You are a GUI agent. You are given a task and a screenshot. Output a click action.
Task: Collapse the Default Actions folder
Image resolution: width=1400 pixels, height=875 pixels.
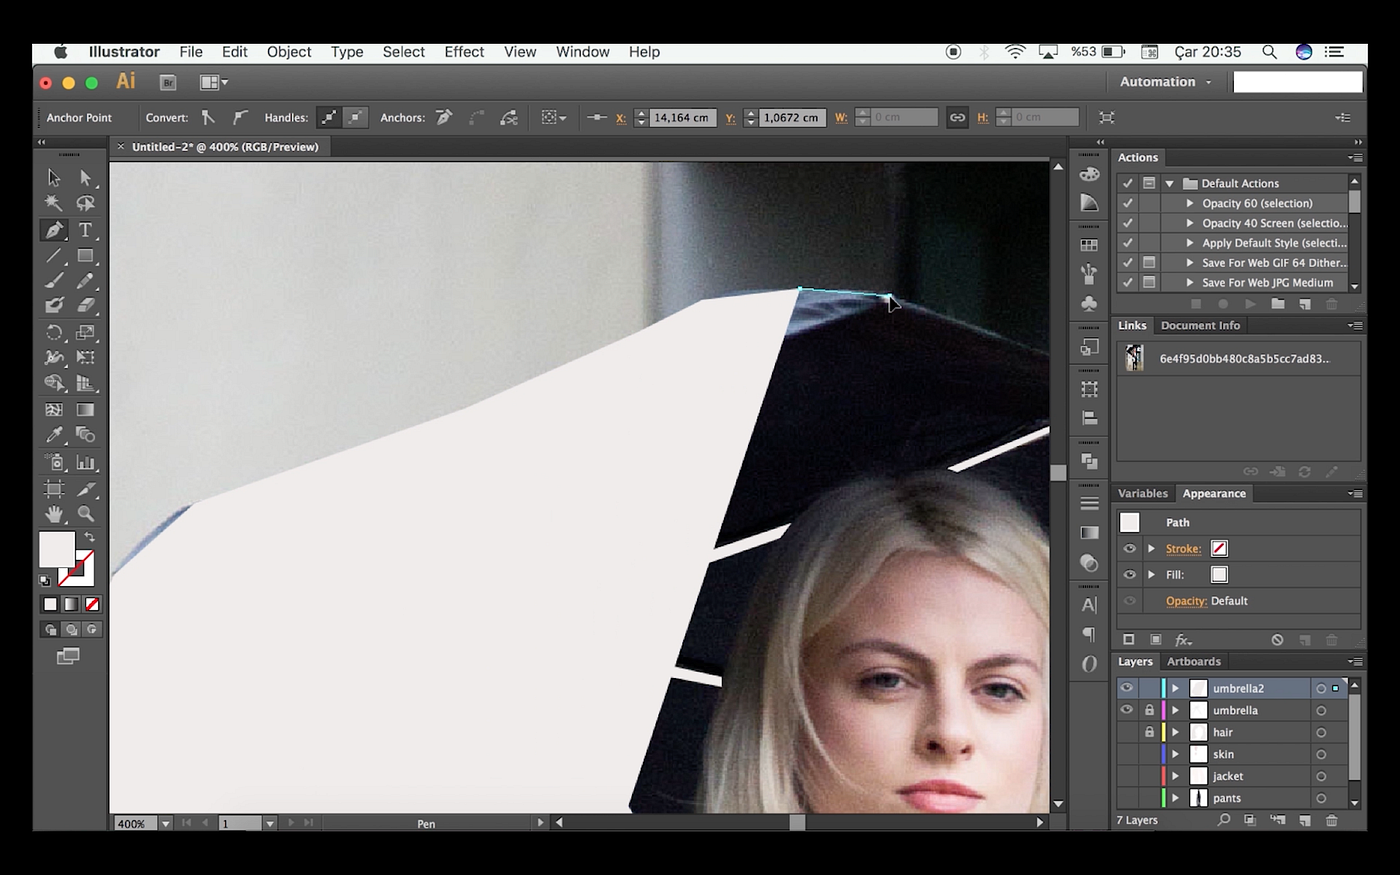click(1169, 184)
